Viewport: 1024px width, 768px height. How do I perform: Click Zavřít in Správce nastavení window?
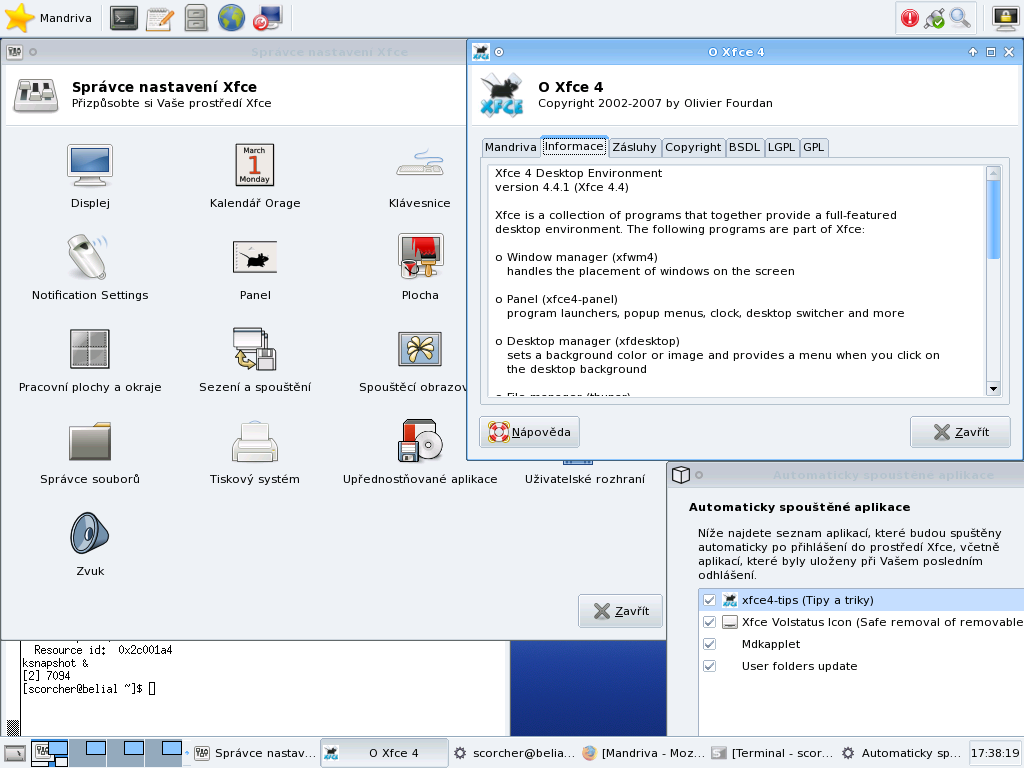[620, 611]
